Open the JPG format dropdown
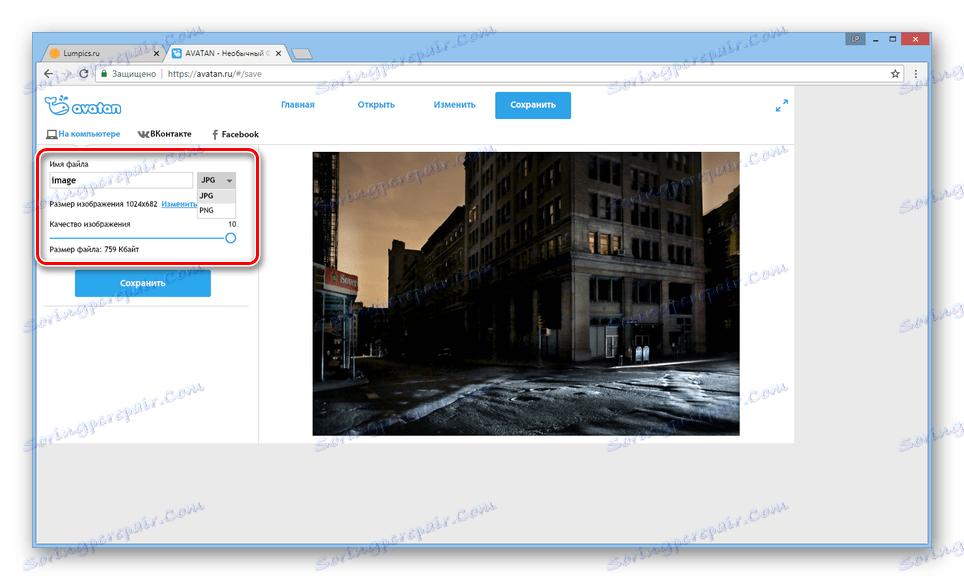Viewport: 964px width, 580px height. pyautogui.click(x=216, y=180)
